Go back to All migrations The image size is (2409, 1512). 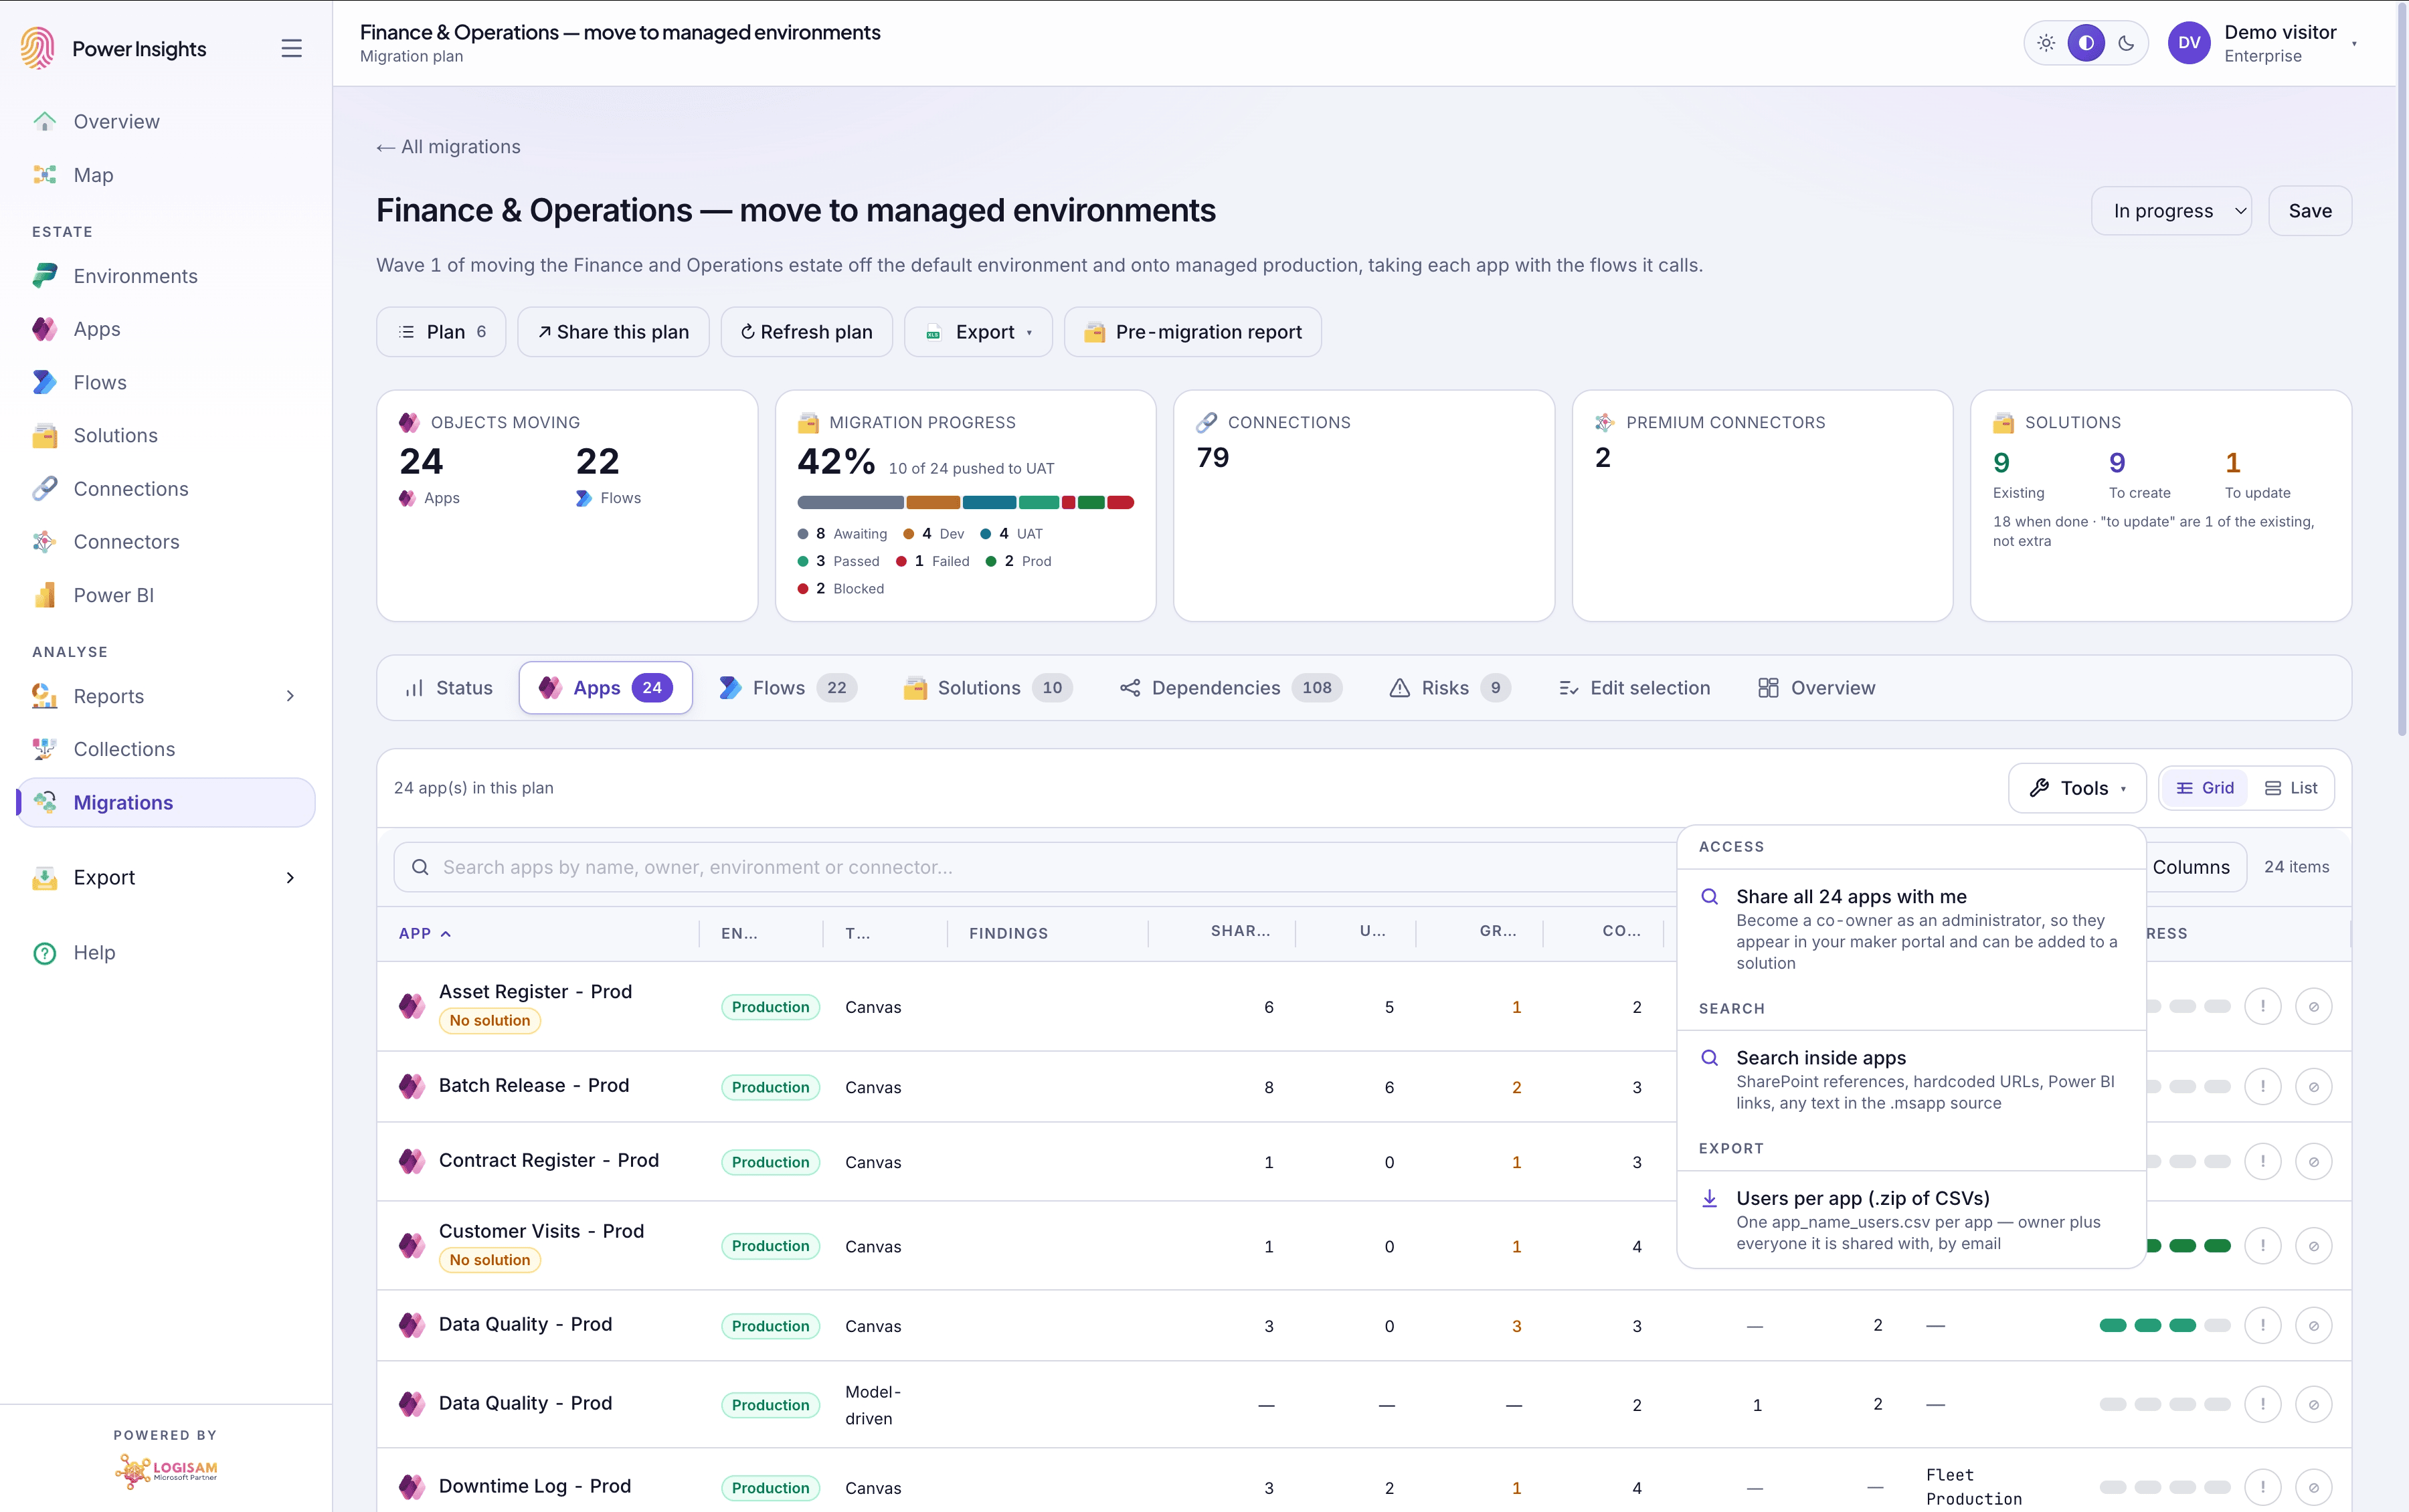pyautogui.click(x=448, y=147)
